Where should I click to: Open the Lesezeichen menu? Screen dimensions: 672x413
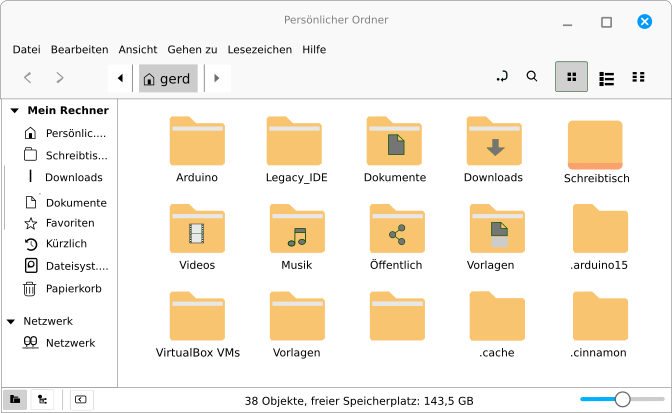click(259, 49)
